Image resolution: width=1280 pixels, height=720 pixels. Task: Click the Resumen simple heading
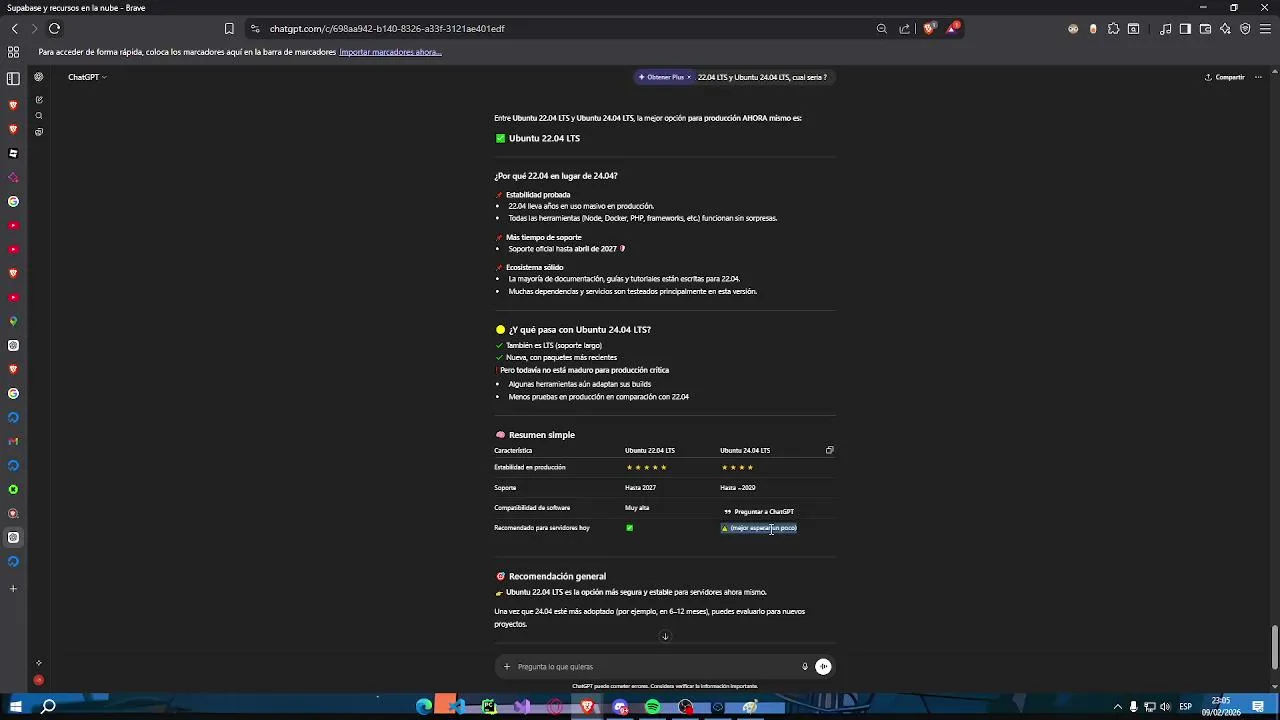(535, 435)
